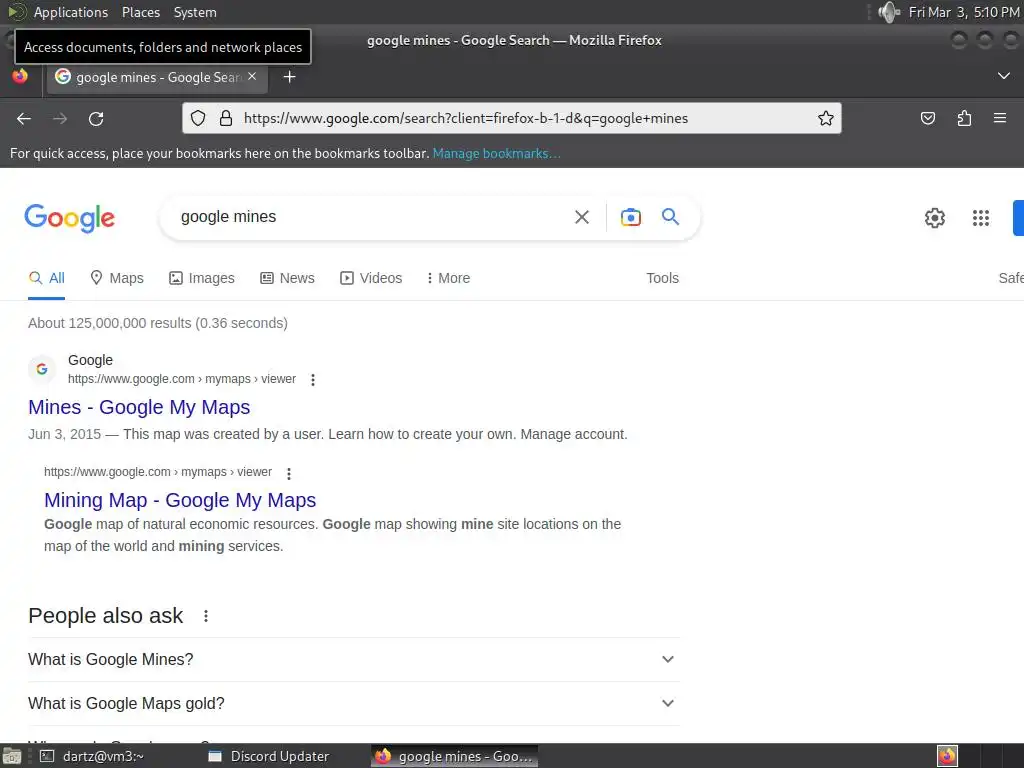Bookmark this page with the star icon
Viewport: 1024px width, 768px height.
825,118
